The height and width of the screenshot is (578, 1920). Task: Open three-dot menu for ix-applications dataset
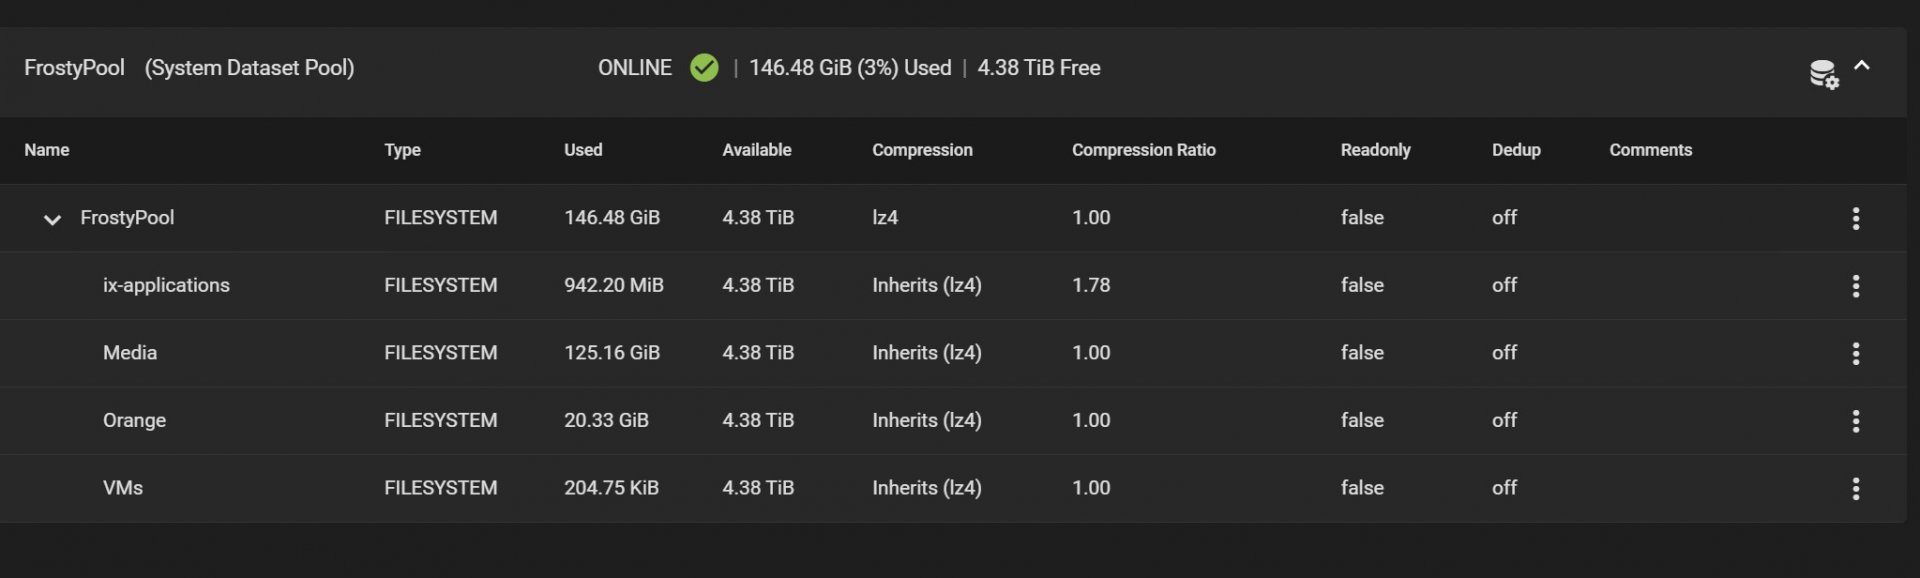[x=1856, y=286]
